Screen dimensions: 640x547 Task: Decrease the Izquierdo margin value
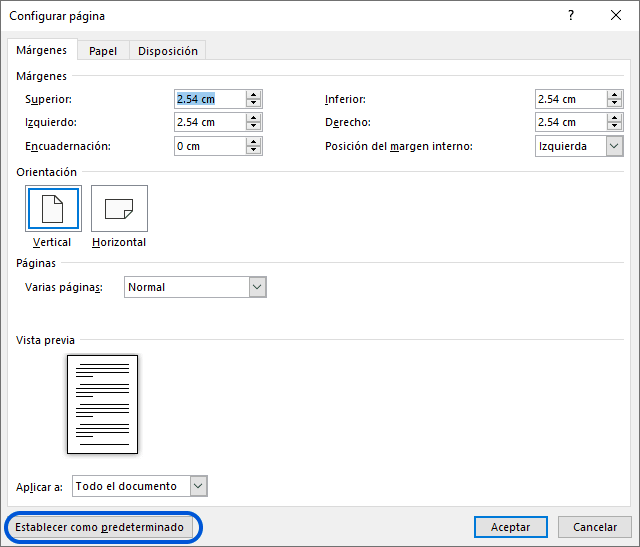click(253, 127)
